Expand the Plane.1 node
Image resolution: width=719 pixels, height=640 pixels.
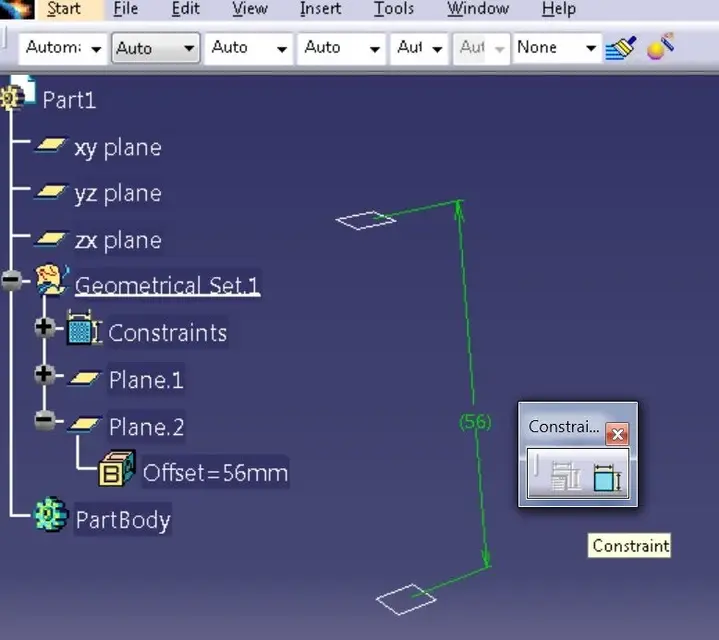point(44,374)
